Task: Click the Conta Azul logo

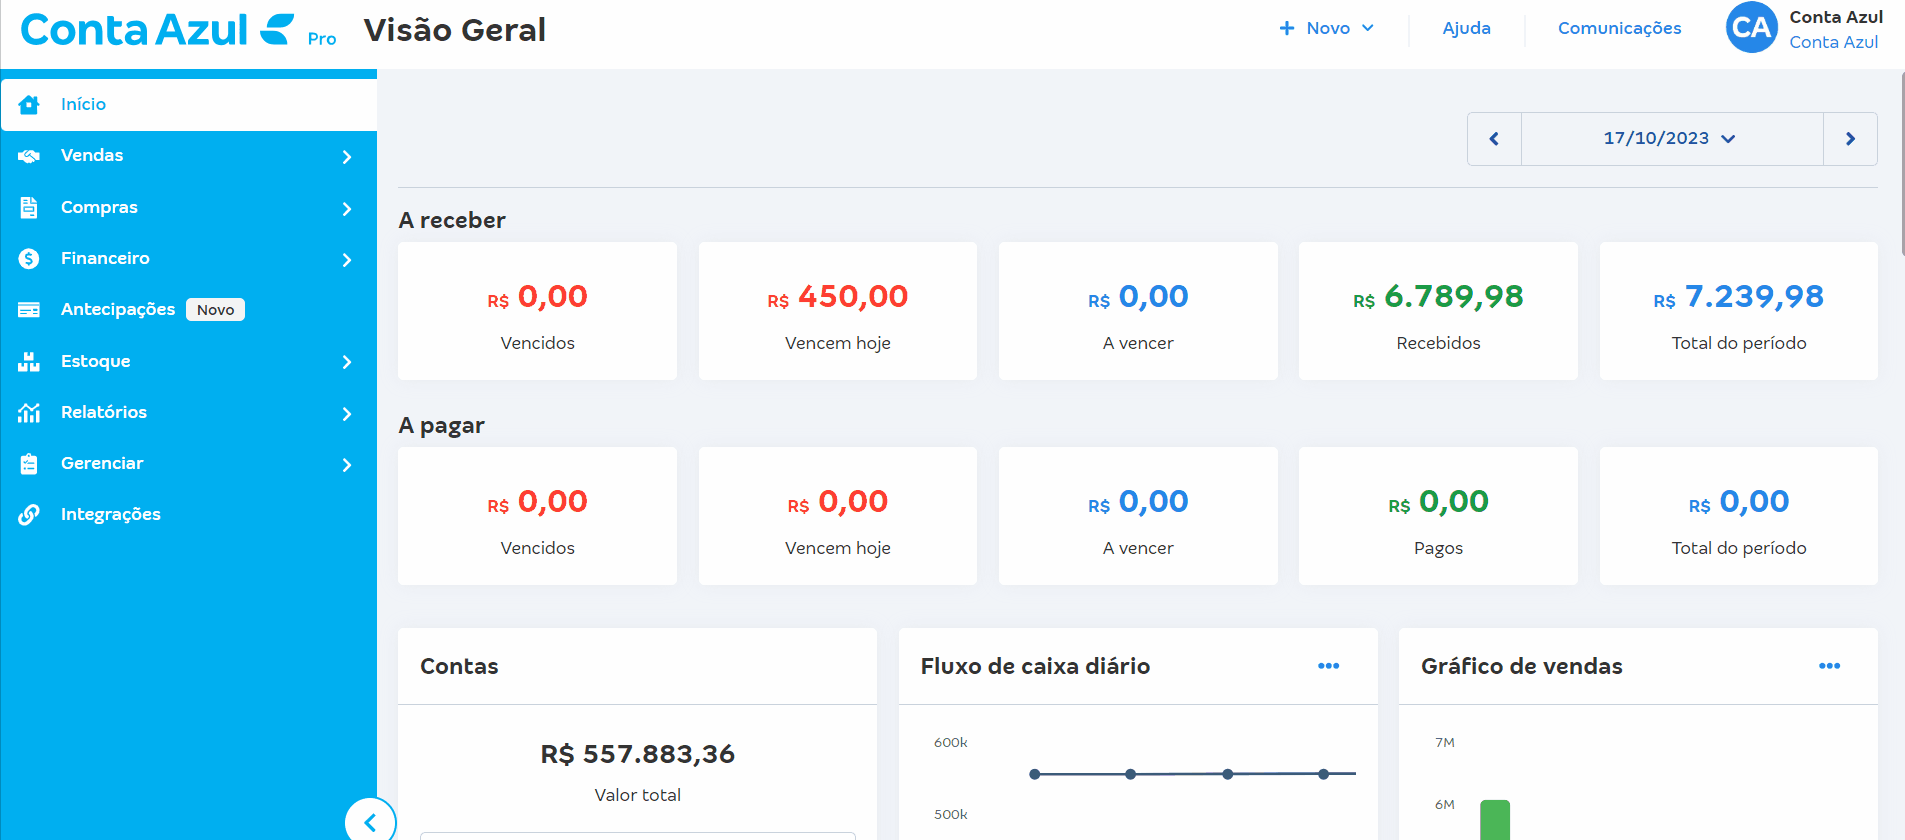Action: tap(157, 30)
